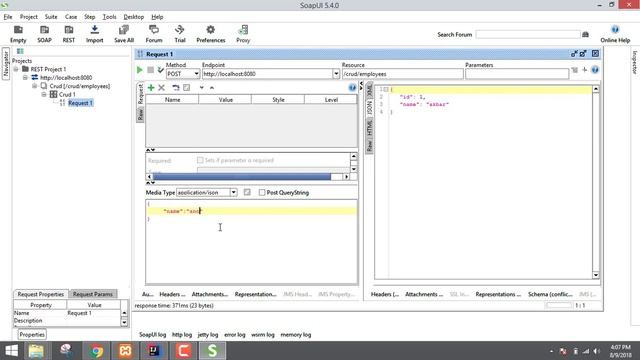Switch to Request Params tab
The width and height of the screenshot is (640, 360).
point(93,294)
